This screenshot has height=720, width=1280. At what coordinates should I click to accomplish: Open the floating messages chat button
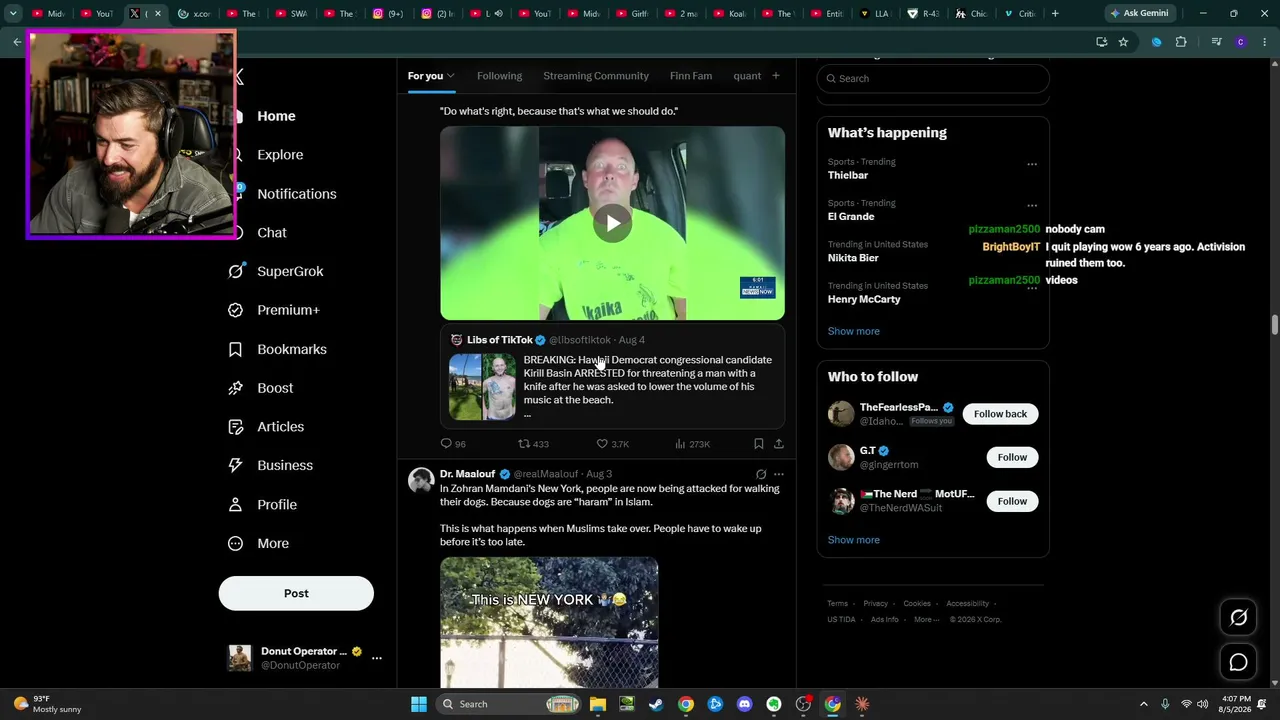[x=1238, y=662]
